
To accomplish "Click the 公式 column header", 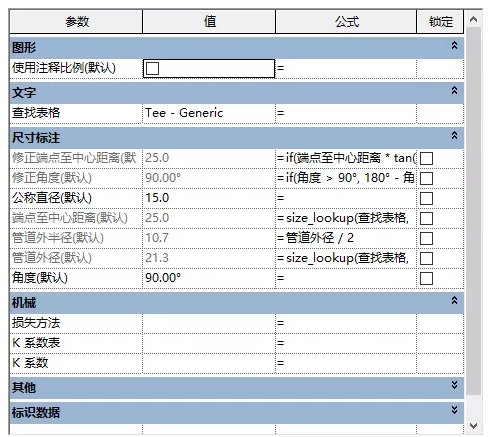I will pyautogui.click(x=346, y=22).
